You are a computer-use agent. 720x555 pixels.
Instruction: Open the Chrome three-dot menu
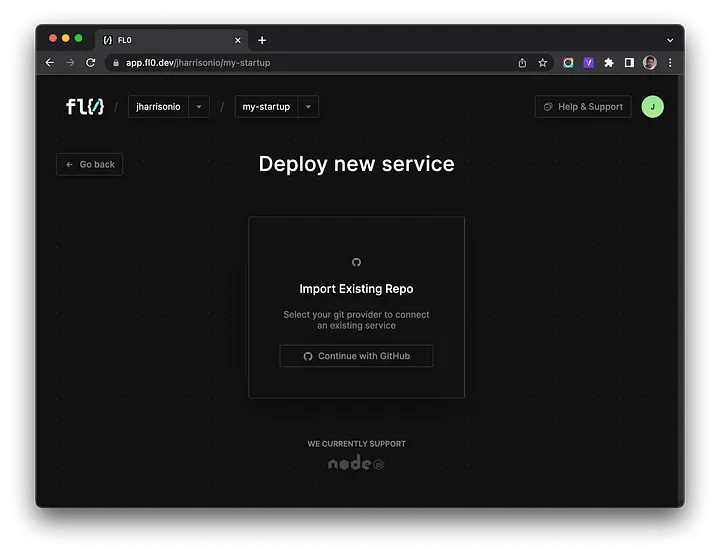pyautogui.click(x=670, y=62)
